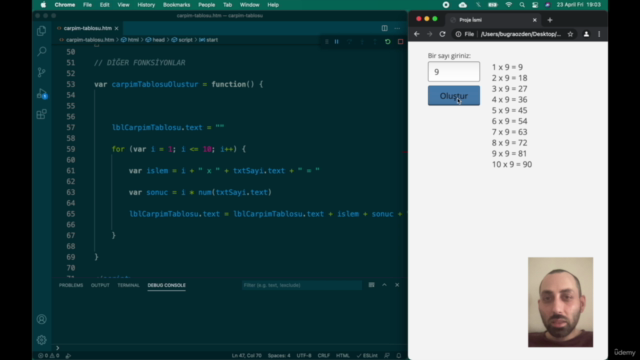Change end-of-line sequence via CRLF

click(324, 356)
